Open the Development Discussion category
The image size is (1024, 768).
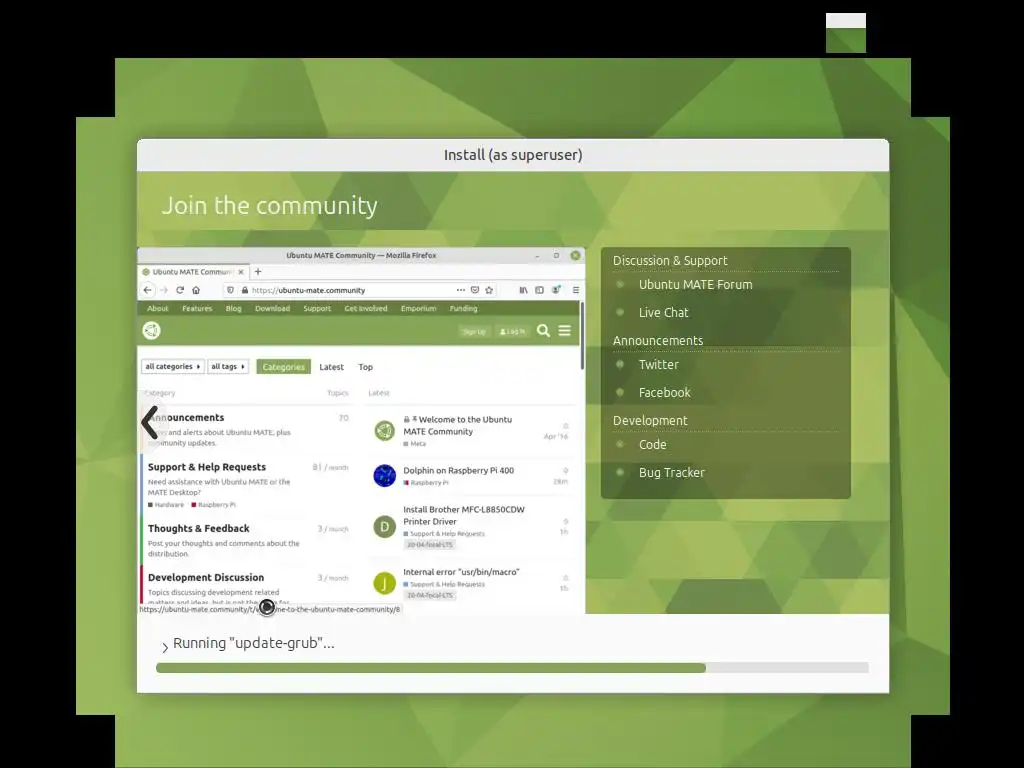tap(206, 577)
